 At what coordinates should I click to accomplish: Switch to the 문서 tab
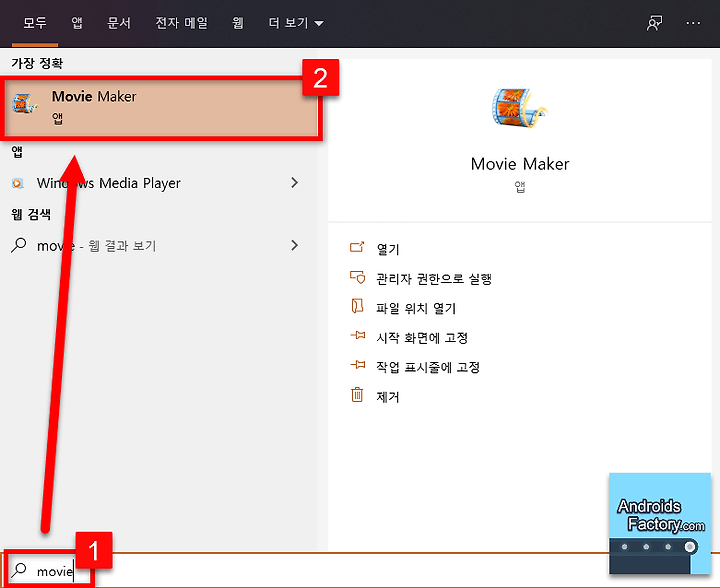tap(119, 22)
